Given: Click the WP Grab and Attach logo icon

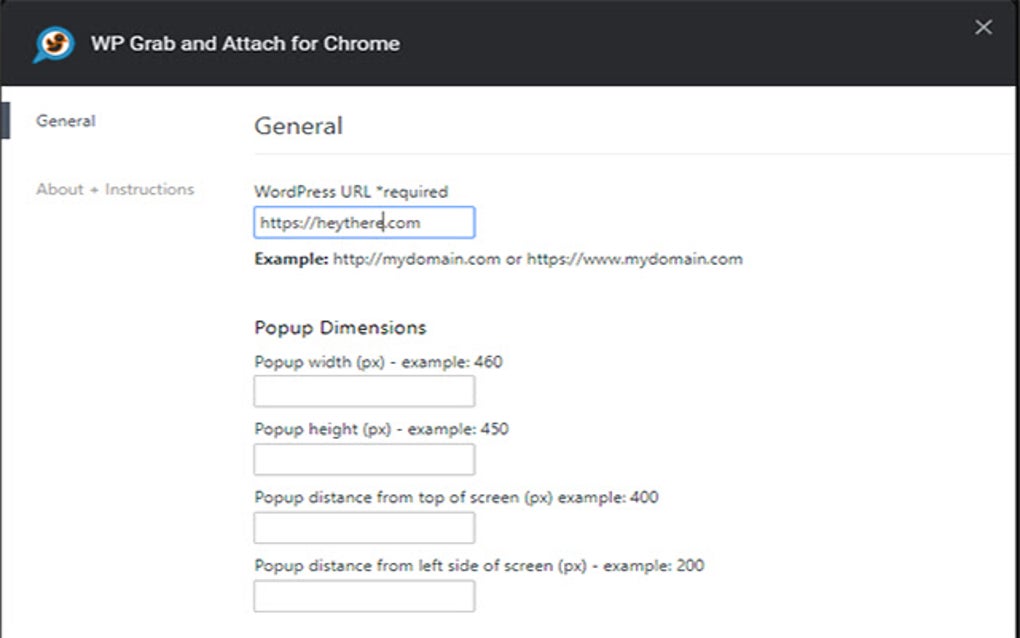Looking at the screenshot, I should tap(53, 44).
